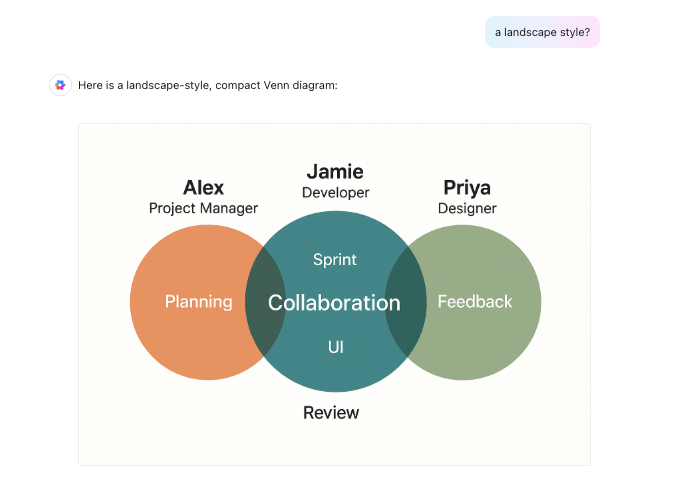Viewport: 676px width, 481px height.
Task: Select the Alex heading
Action: click(203, 187)
